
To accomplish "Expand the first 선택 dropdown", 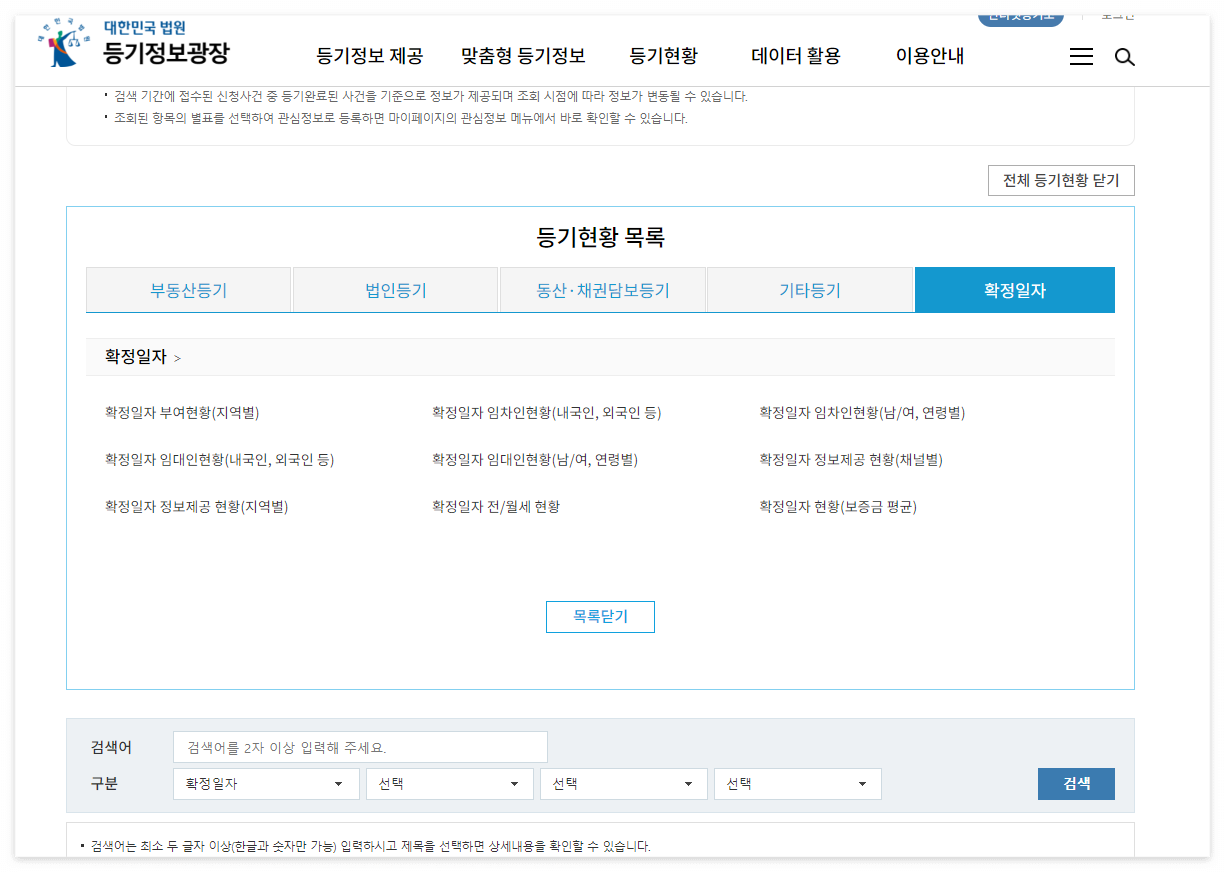I will click(449, 784).
